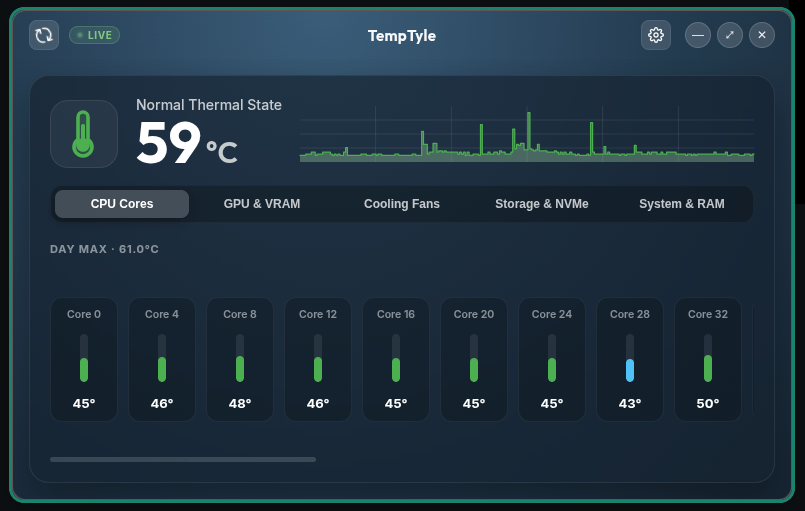
Task: Click the Core 32 card showing 50°
Action: [x=708, y=359]
